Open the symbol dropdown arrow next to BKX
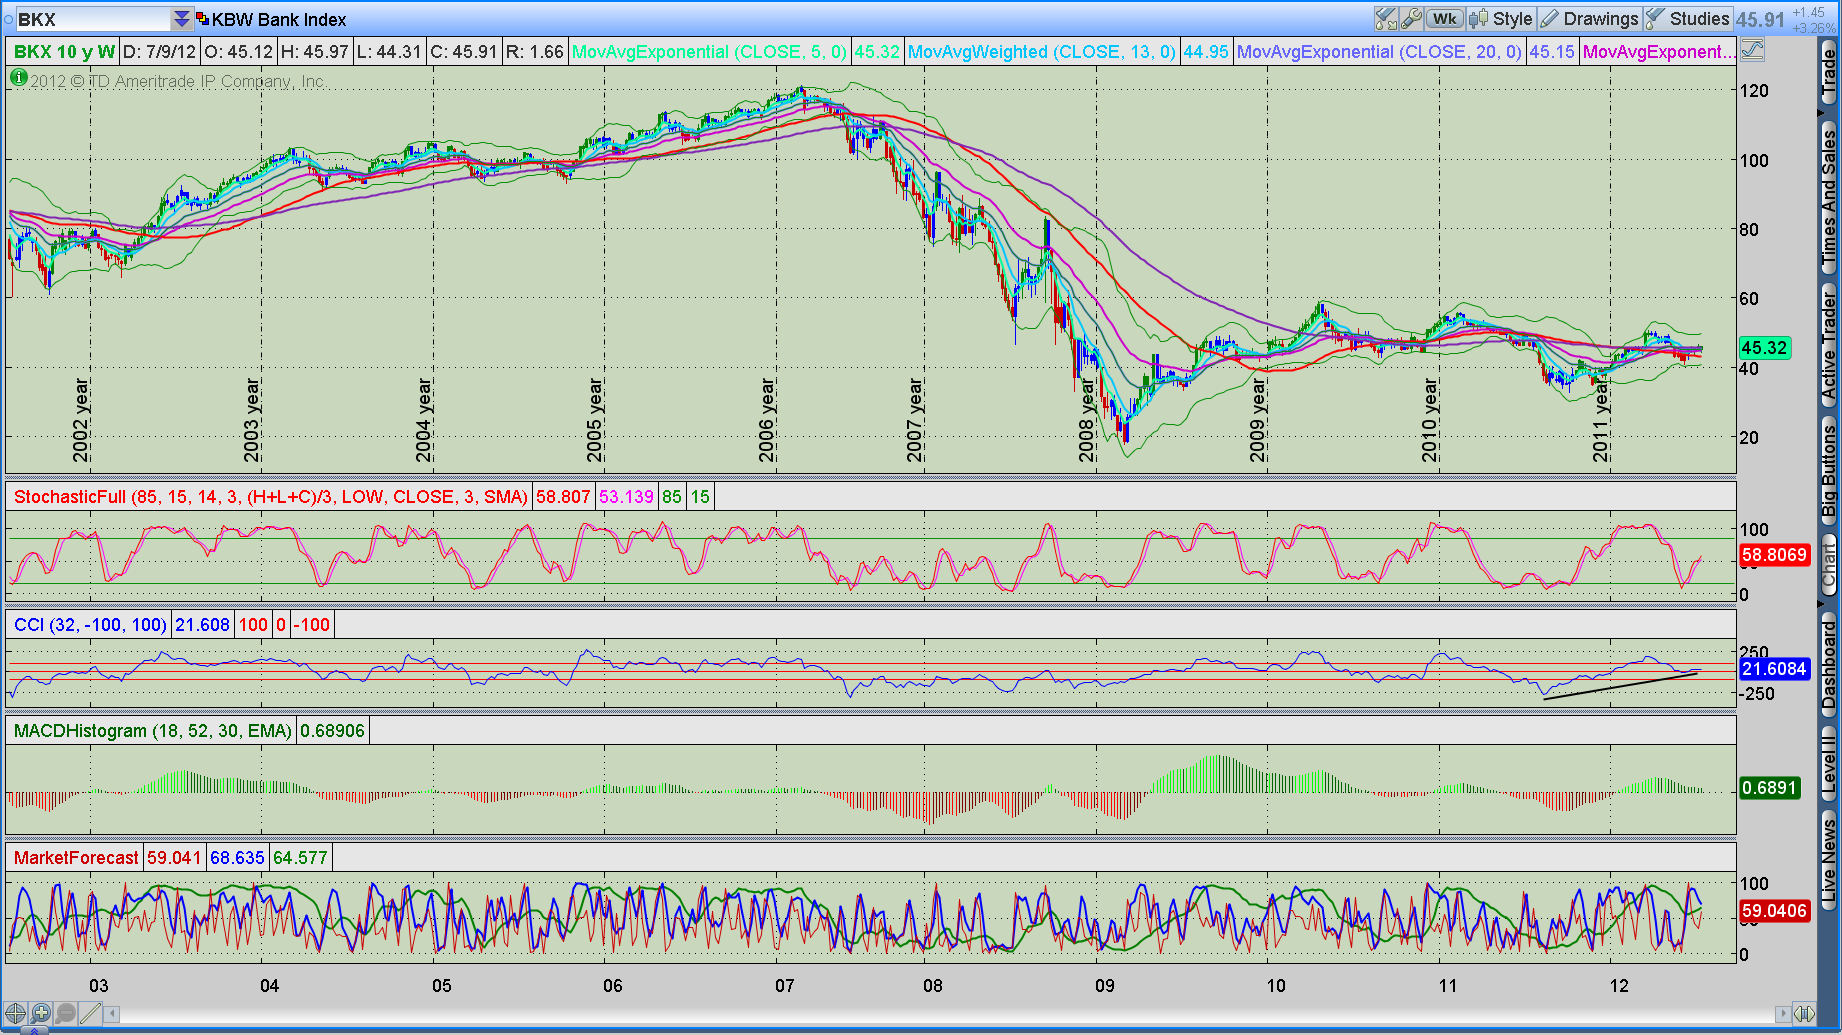The image size is (1842, 1035). [x=181, y=19]
